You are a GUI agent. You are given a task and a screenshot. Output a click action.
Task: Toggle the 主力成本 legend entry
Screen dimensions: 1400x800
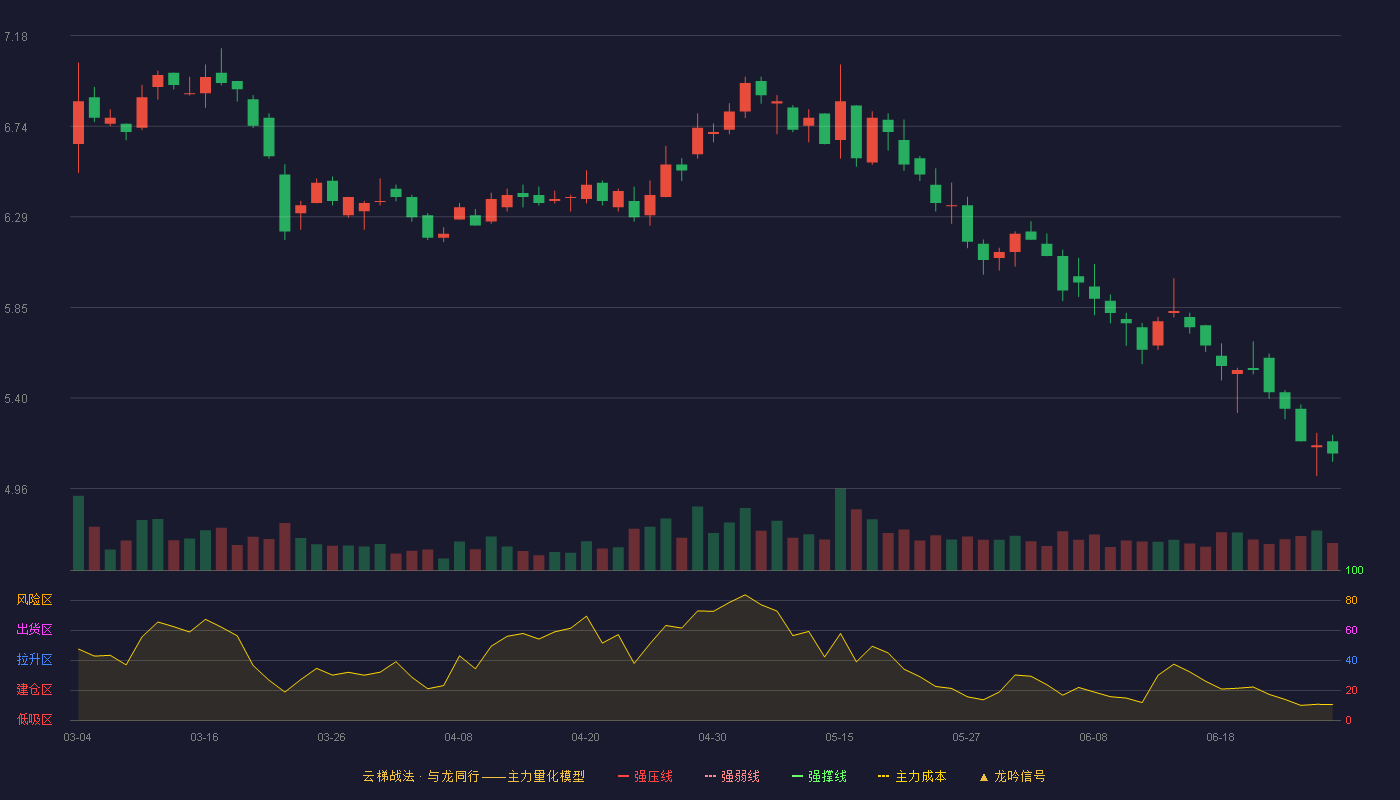912,776
